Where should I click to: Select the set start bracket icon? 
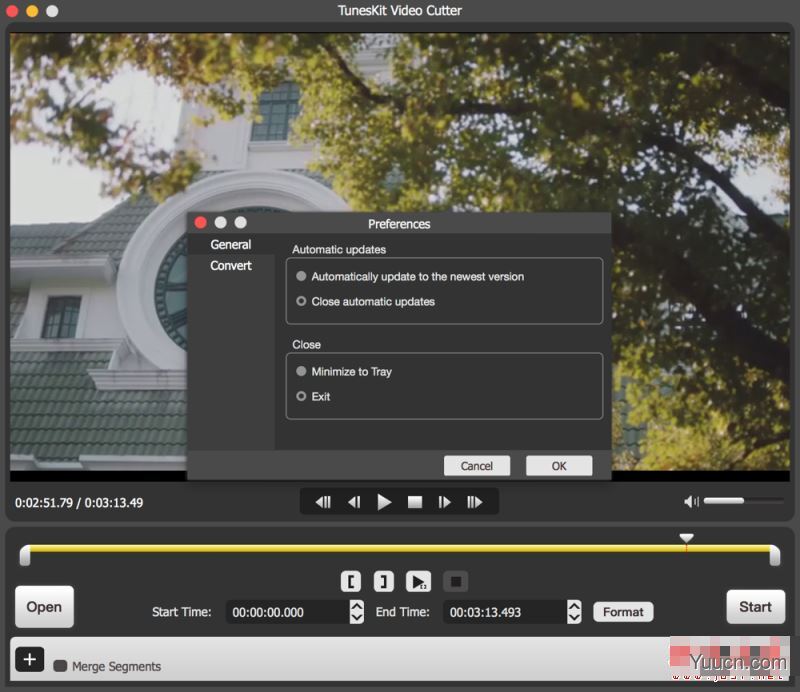(350, 580)
